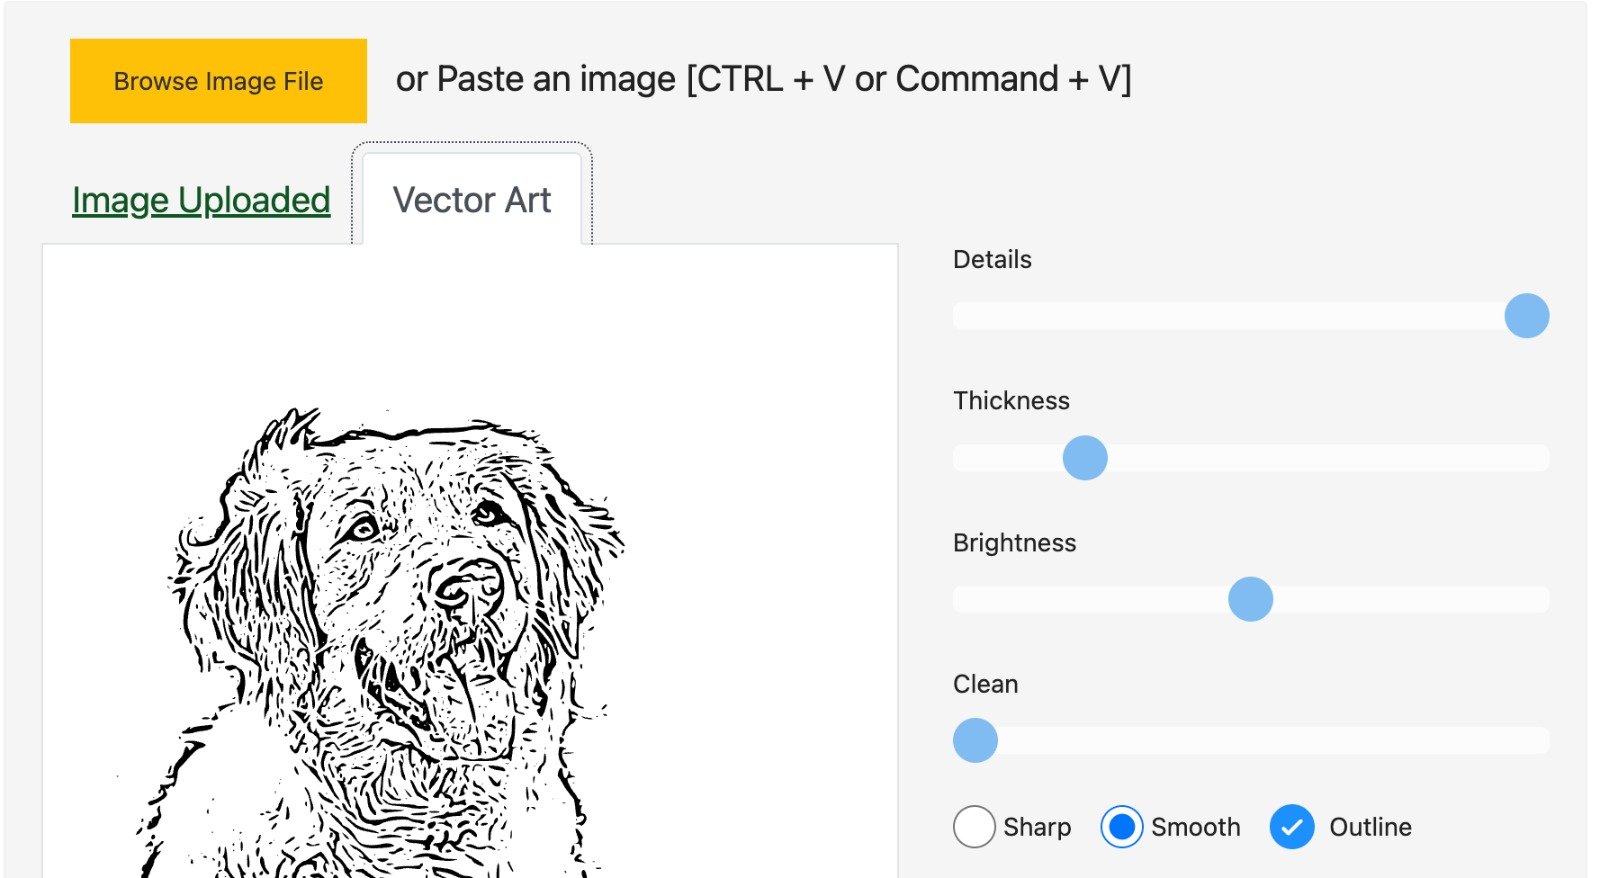This screenshot has width=1600, height=878.
Task: Switch to the Image Uploaded tab
Action: point(201,200)
